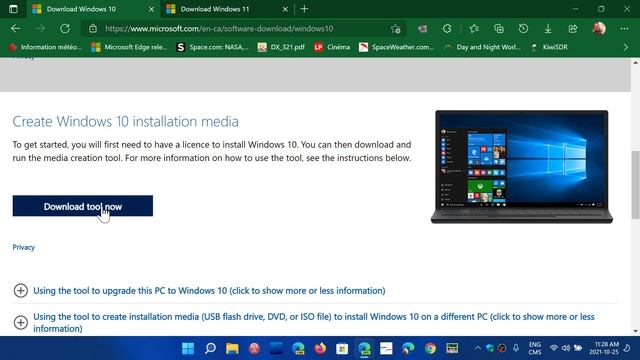The image size is (640, 360).
Task: Click the Download tool now button
Action: [x=83, y=206]
